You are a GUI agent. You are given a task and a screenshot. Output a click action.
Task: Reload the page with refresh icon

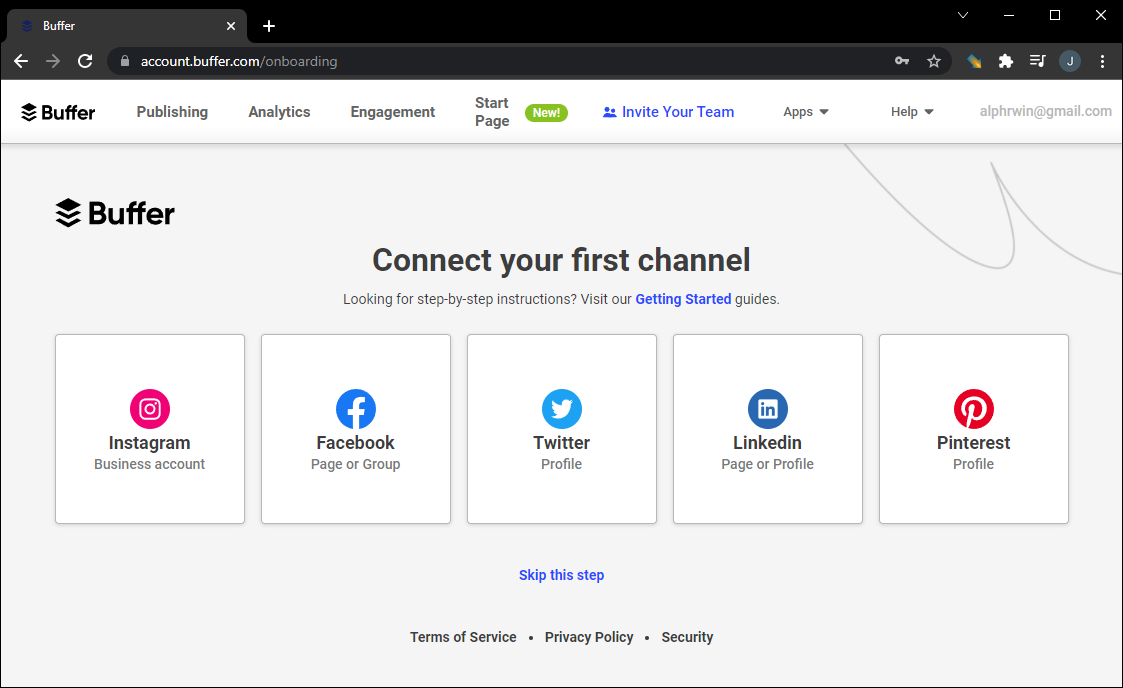[85, 61]
